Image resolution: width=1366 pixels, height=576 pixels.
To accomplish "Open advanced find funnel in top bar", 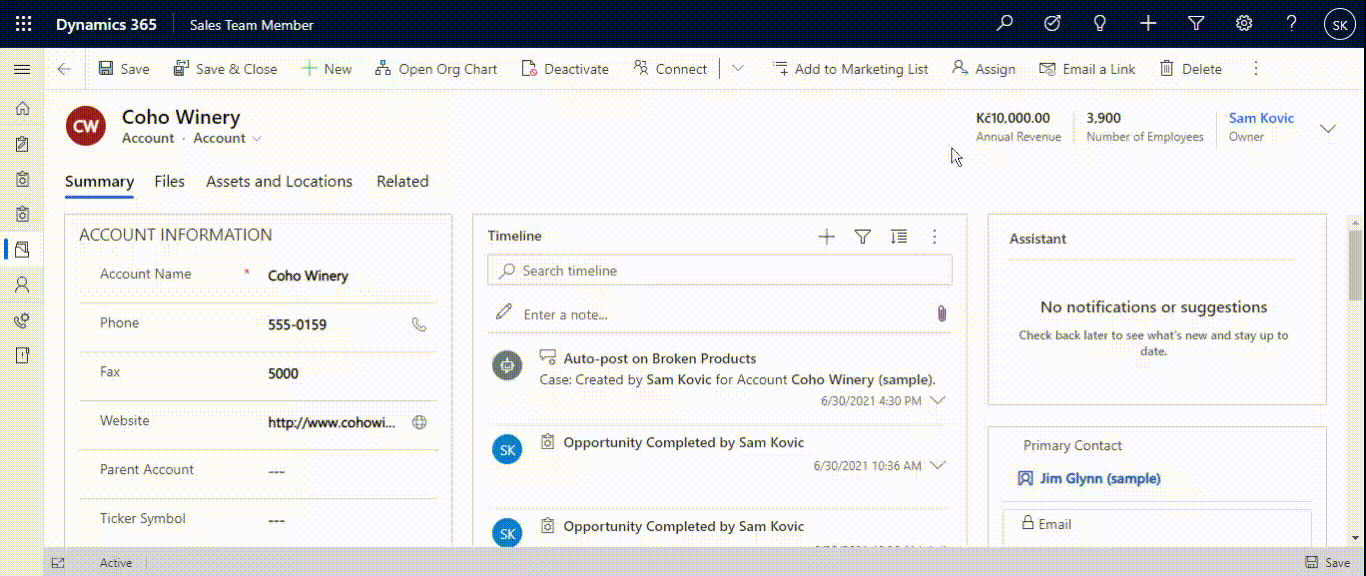I will click(x=1196, y=24).
